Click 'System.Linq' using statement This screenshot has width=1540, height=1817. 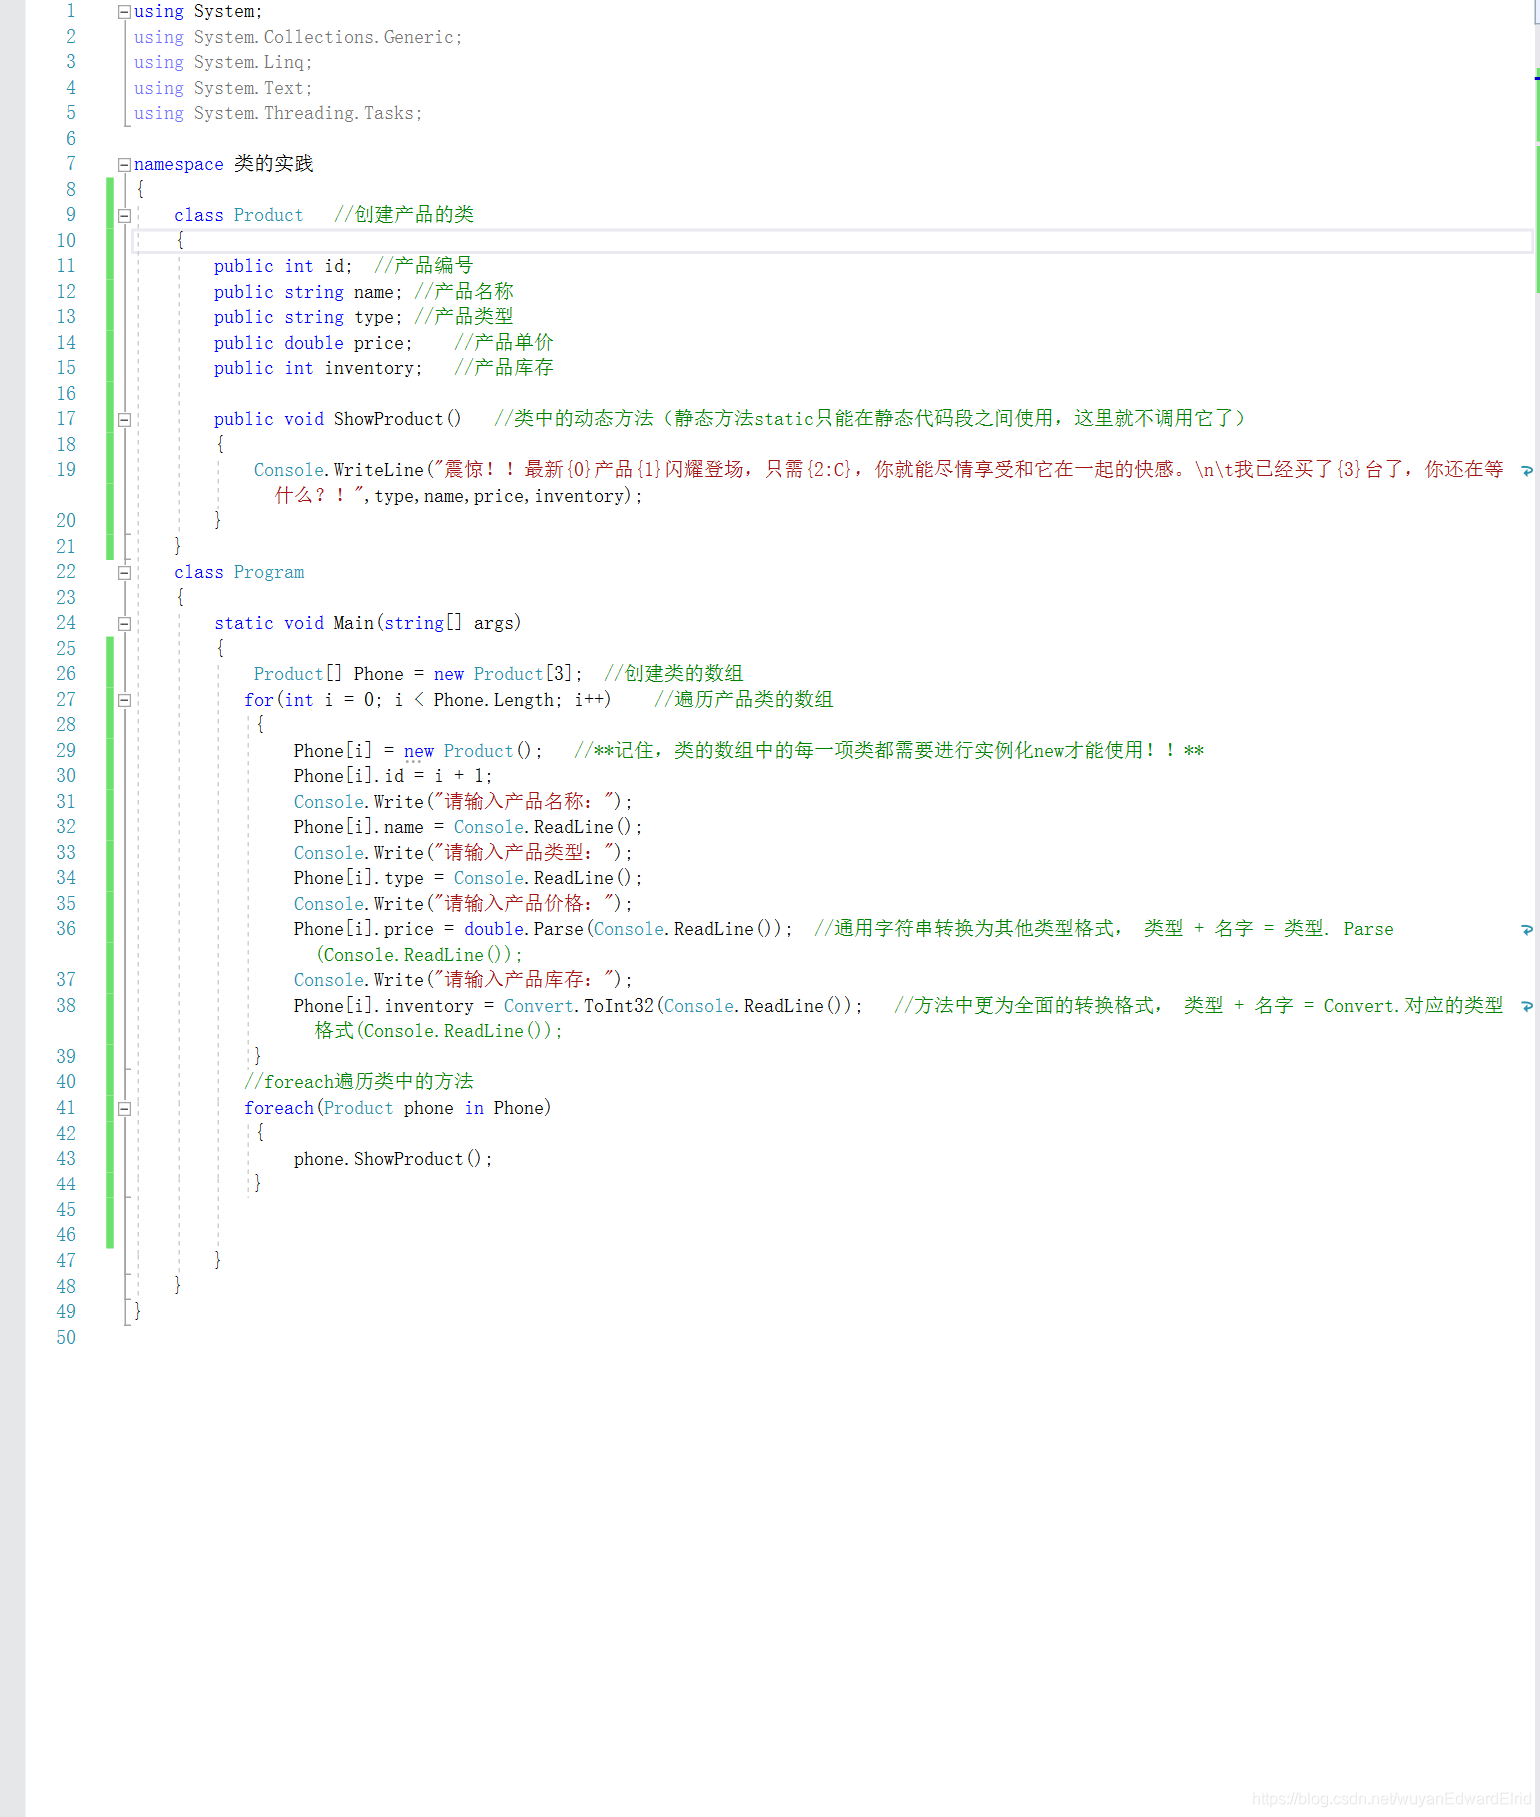pyautogui.click(x=248, y=62)
